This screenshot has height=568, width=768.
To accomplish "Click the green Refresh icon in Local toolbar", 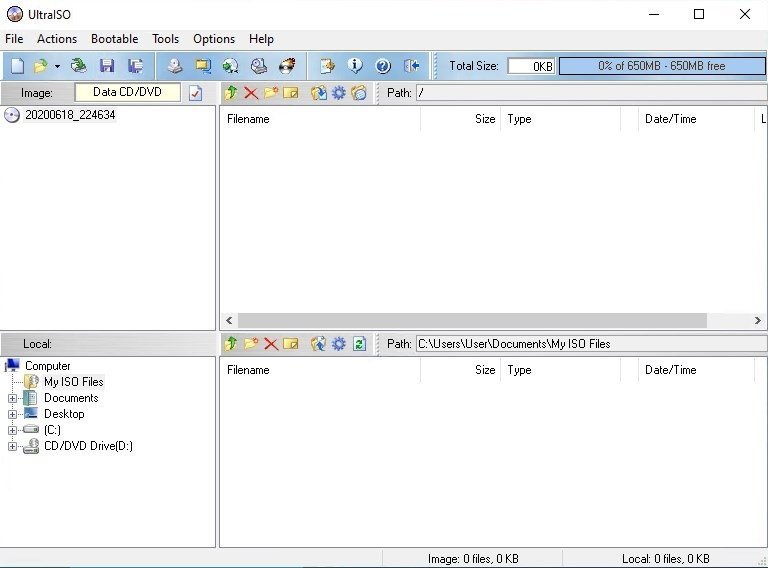I will (359, 344).
